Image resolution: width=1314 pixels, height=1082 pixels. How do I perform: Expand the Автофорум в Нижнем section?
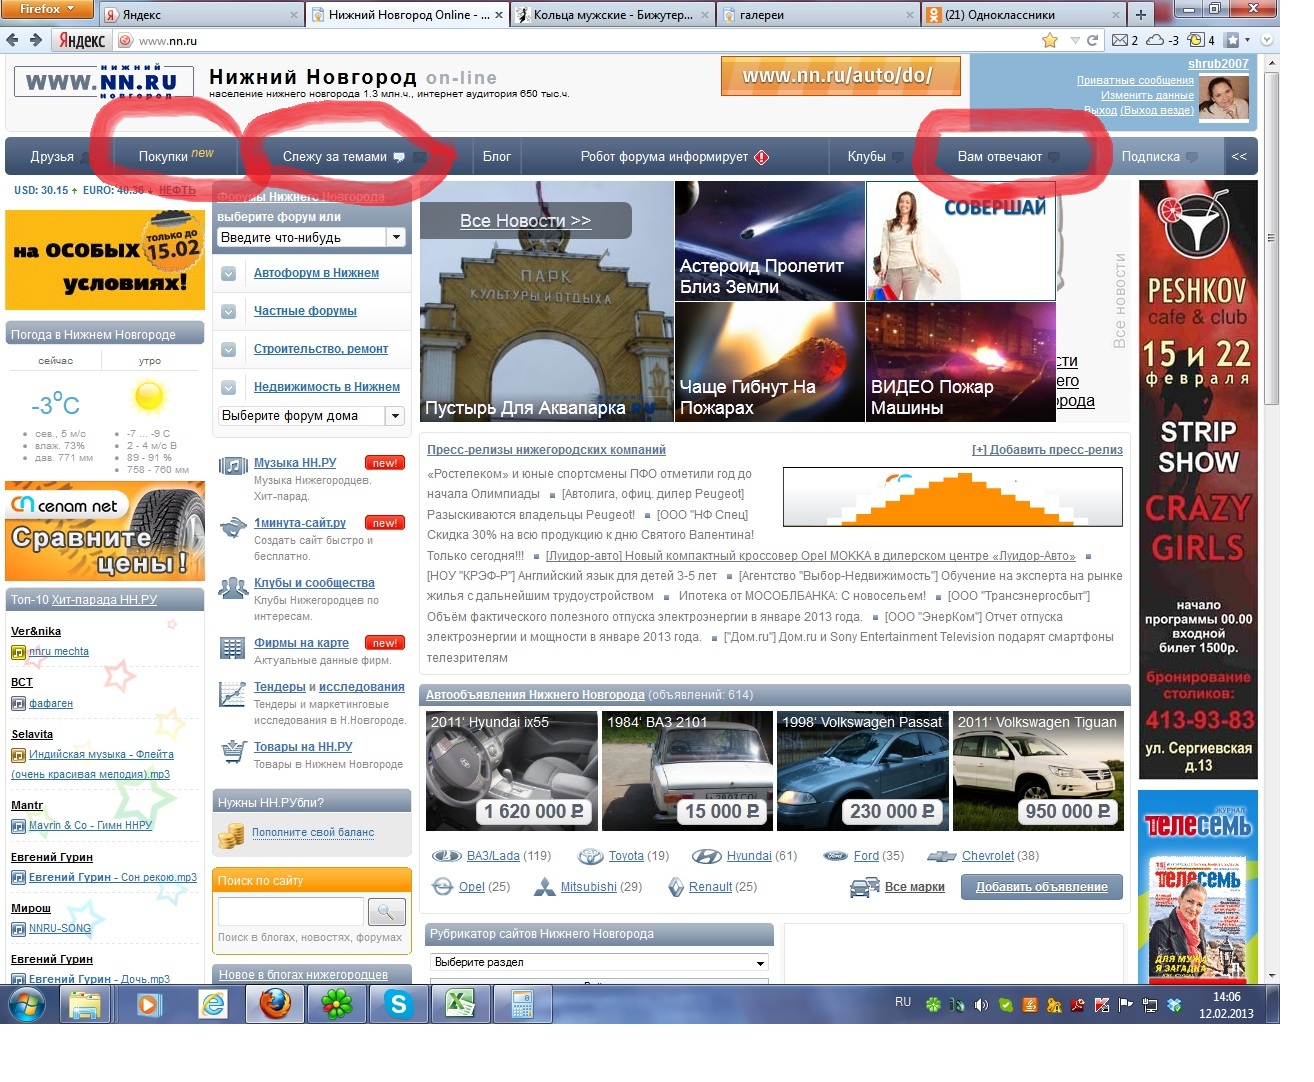tap(228, 273)
